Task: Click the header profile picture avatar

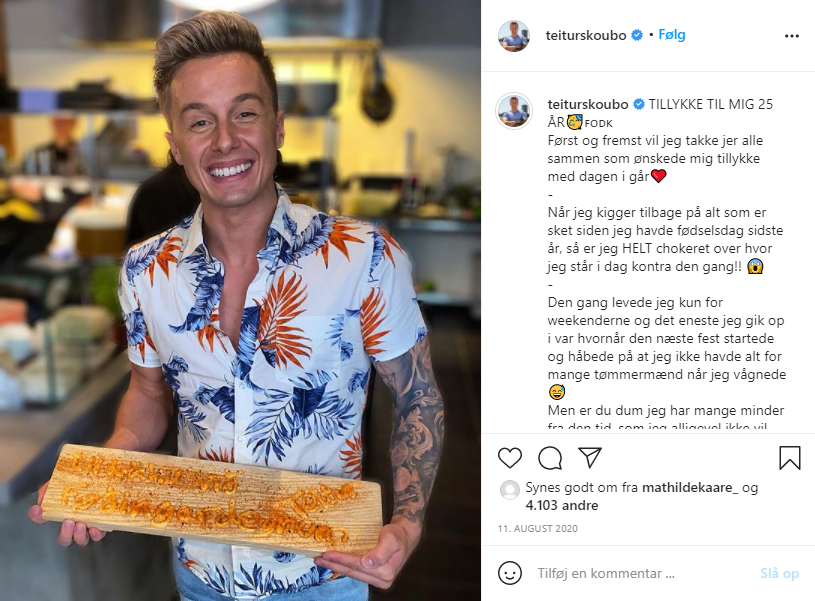Action: pos(514,36)
